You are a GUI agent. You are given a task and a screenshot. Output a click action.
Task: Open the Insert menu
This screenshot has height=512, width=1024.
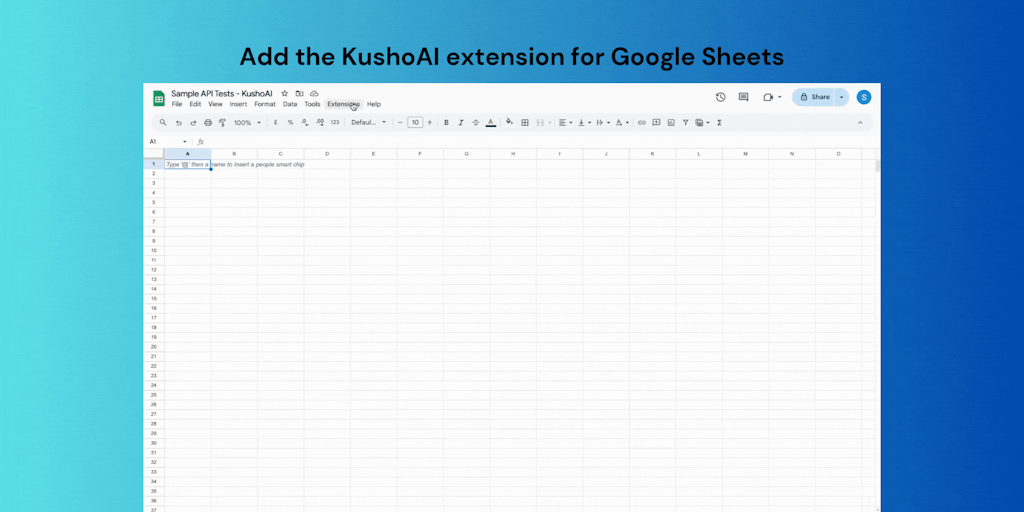238,104
